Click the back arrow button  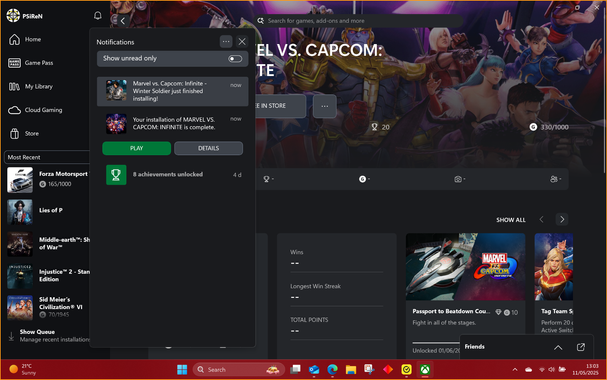[123, 21]
